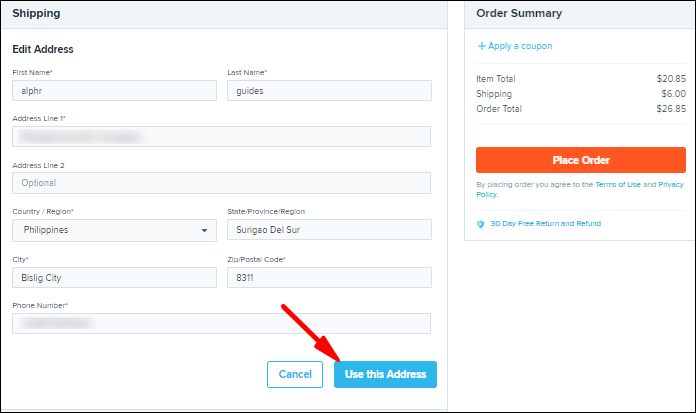Edit the State/Province/Region field

point(329,230)
